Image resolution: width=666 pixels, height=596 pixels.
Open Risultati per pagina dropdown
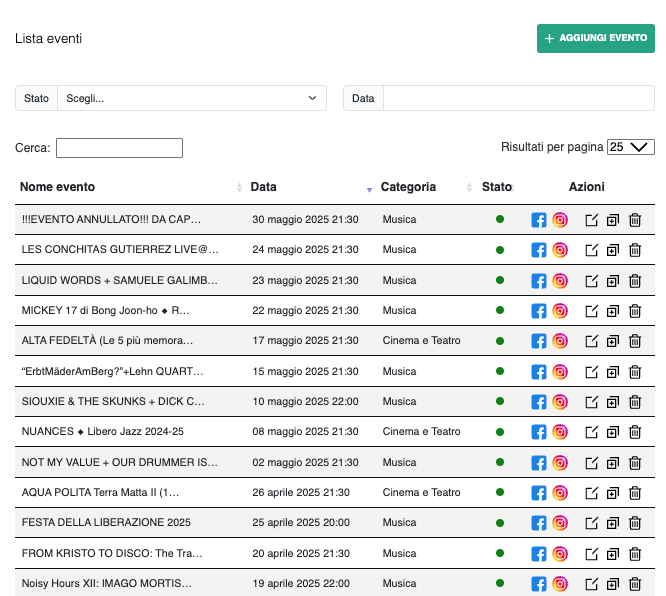(631, 147)
